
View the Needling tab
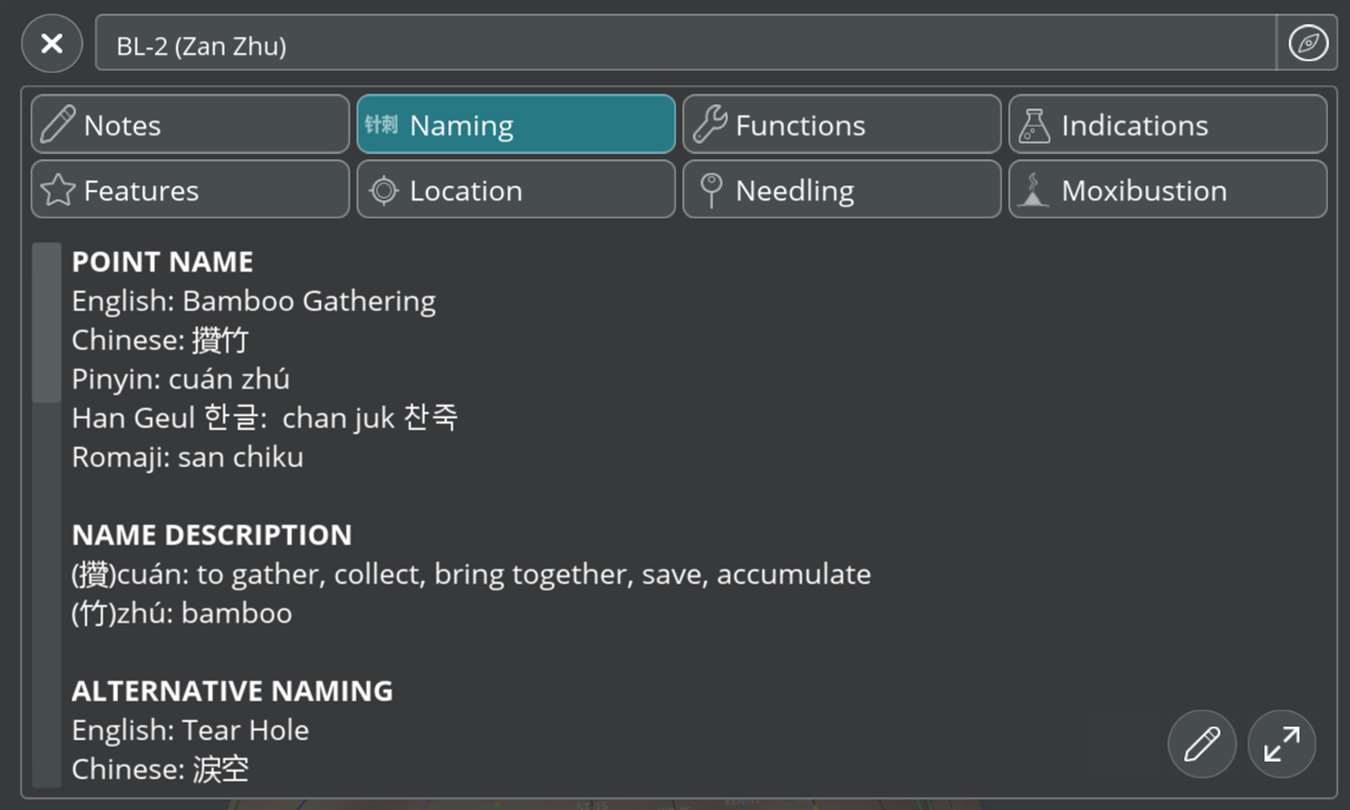click(842, 190)
